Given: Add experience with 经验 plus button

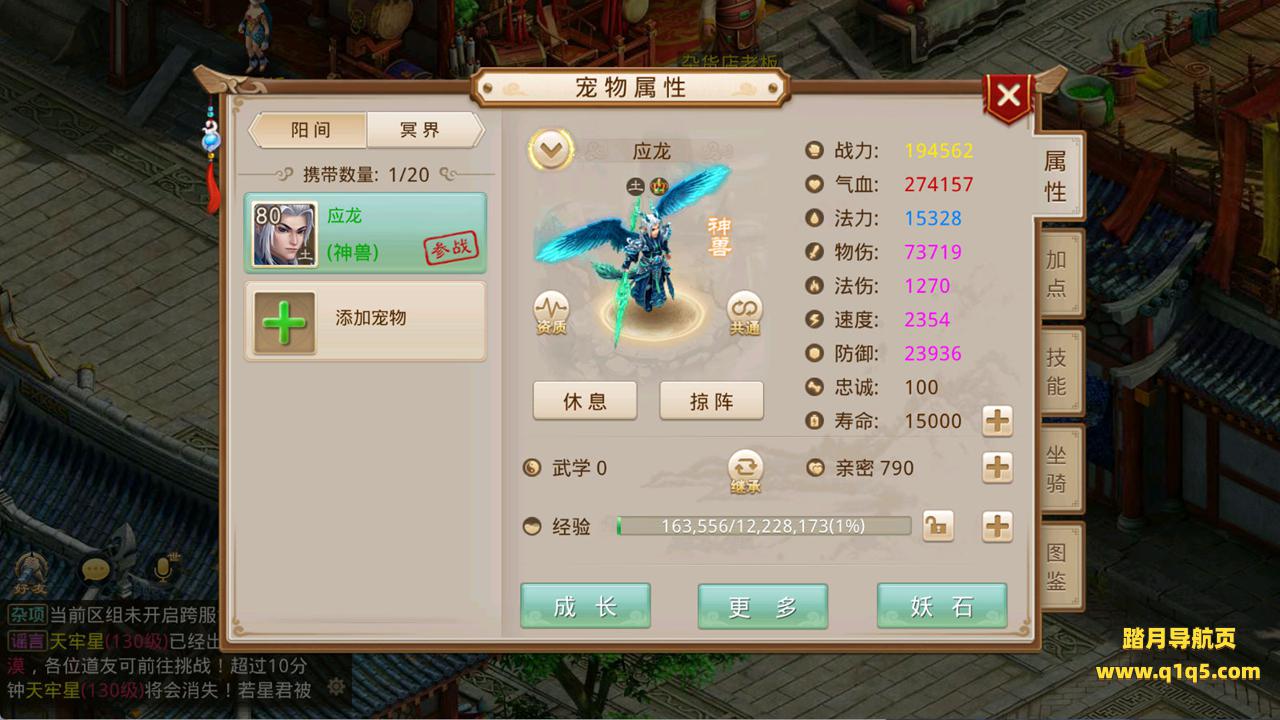Looking at the screenshot, I should pos(997,526).
